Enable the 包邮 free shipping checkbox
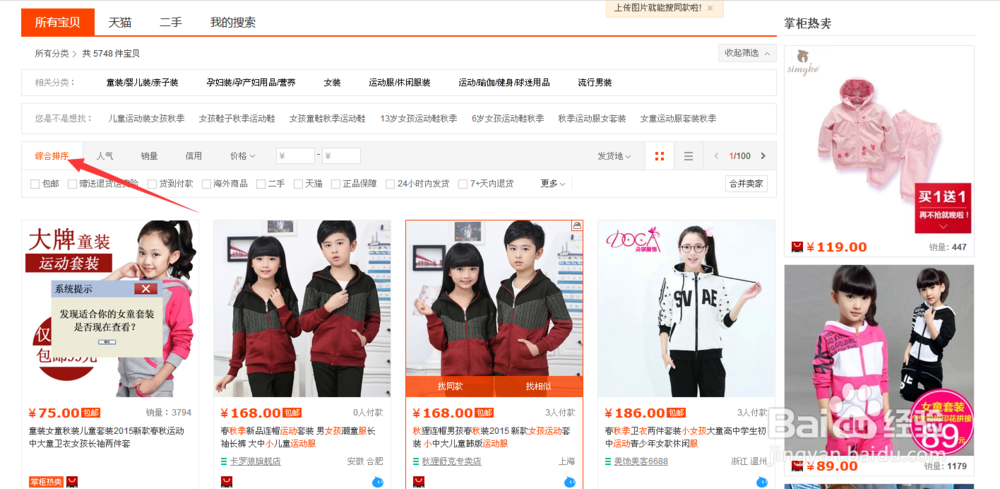This screenshot has height=489, width=1000. [35, 184]
